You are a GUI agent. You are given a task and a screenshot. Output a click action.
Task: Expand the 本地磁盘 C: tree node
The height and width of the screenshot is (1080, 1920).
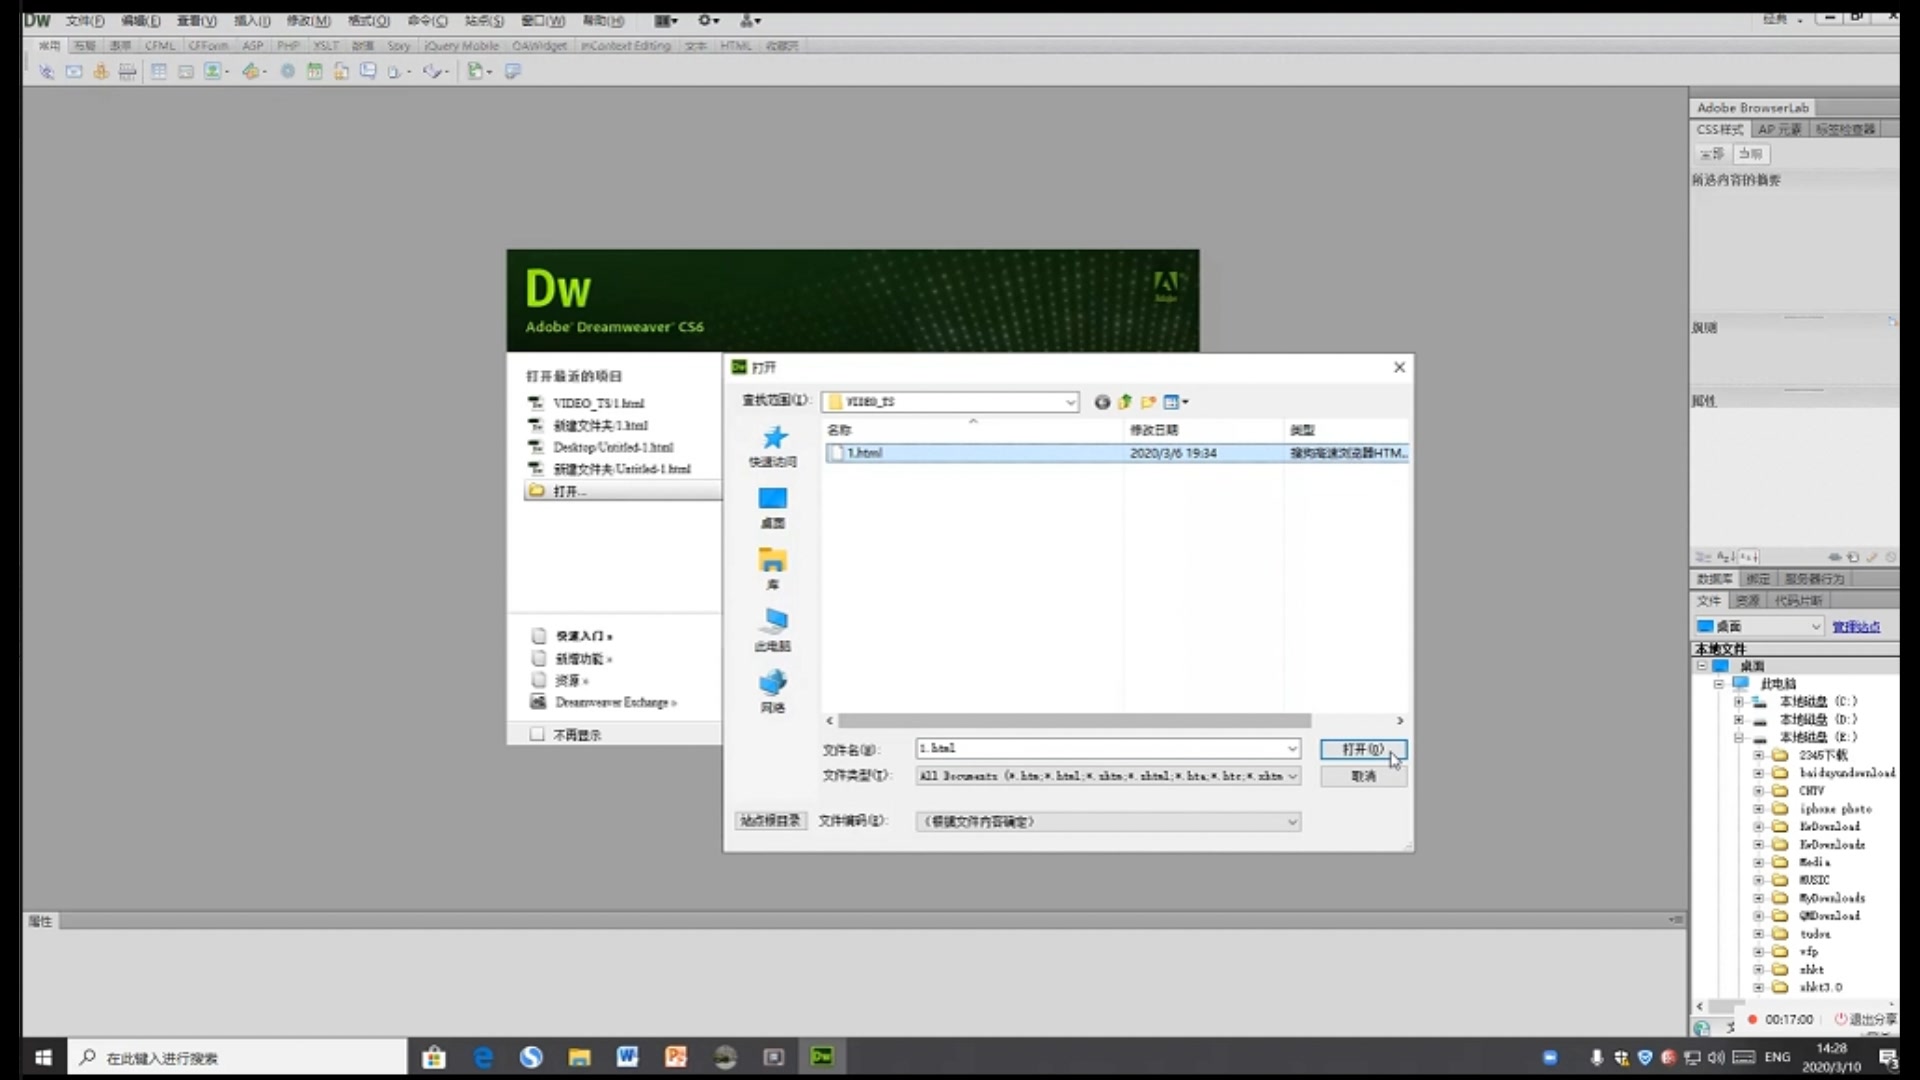click(1740, 701)
